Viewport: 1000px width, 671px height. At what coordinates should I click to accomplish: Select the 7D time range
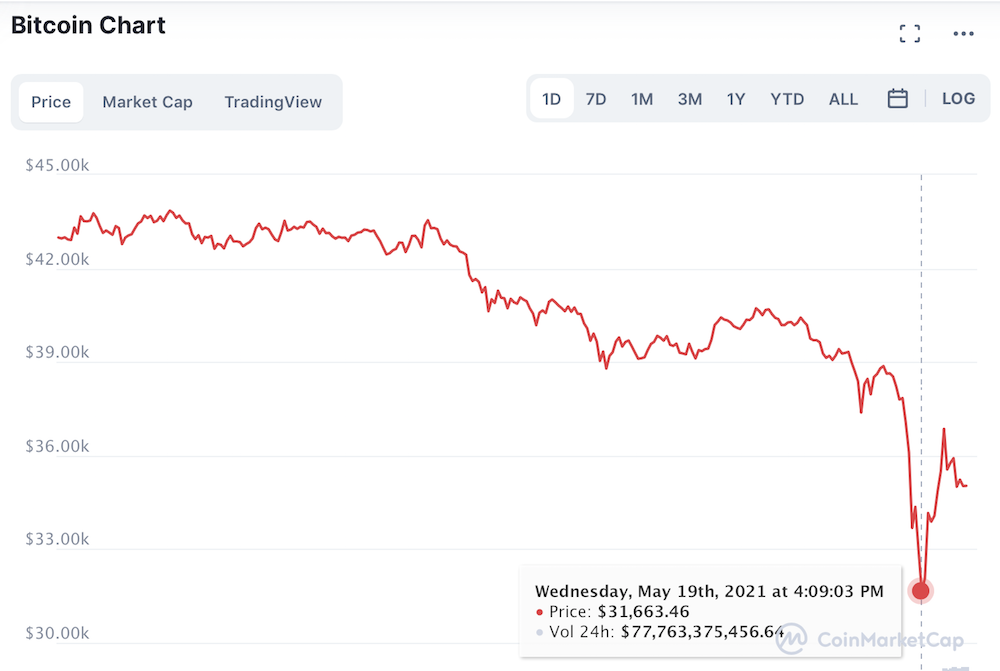point(596,100)
